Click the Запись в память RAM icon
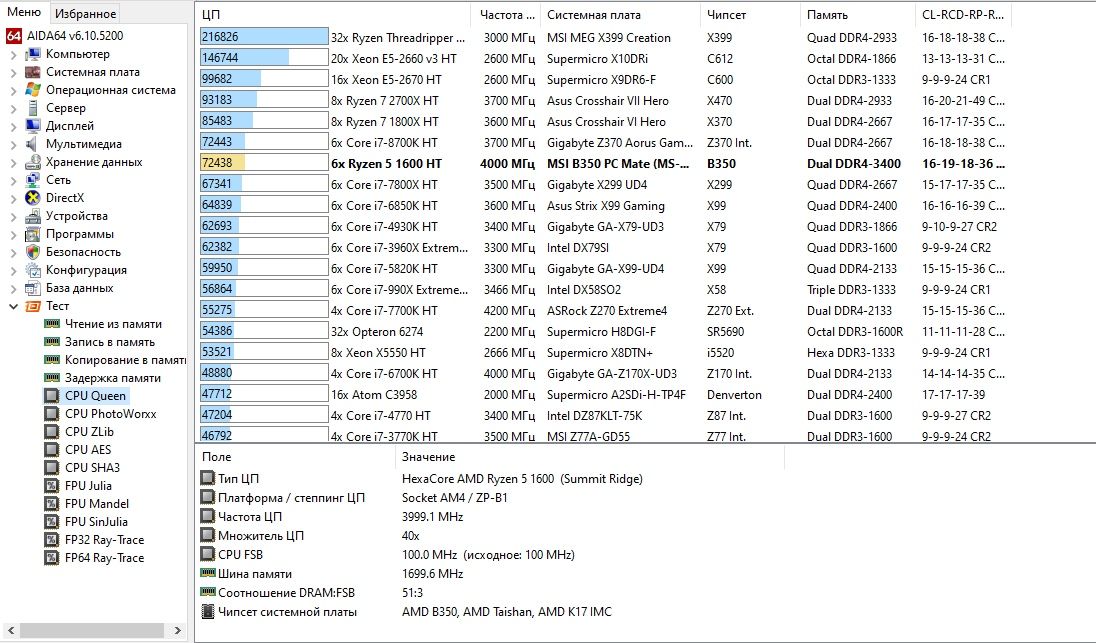This screenshot has height=643, width=1096. coord(52,342)
